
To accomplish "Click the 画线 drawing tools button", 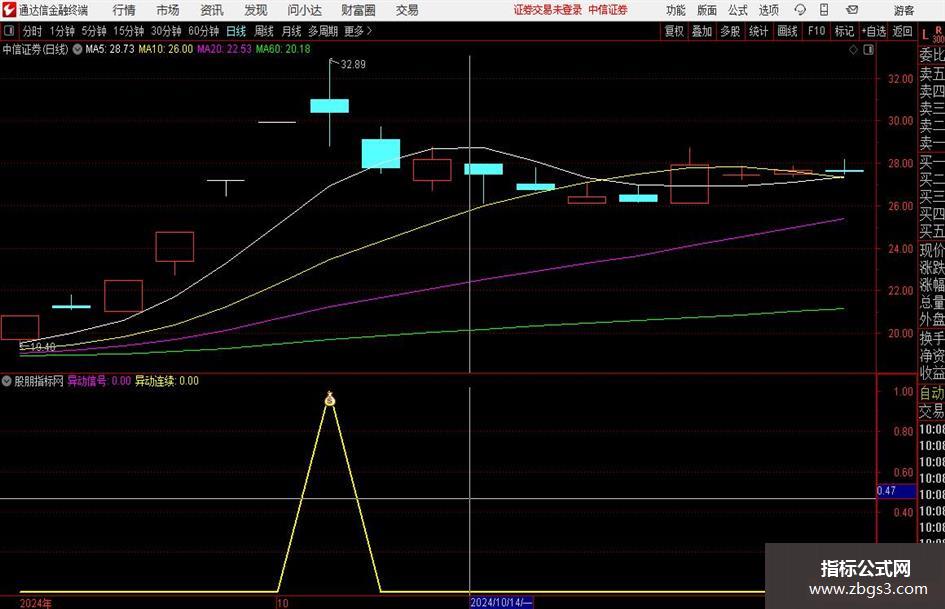I will point(788,31).
